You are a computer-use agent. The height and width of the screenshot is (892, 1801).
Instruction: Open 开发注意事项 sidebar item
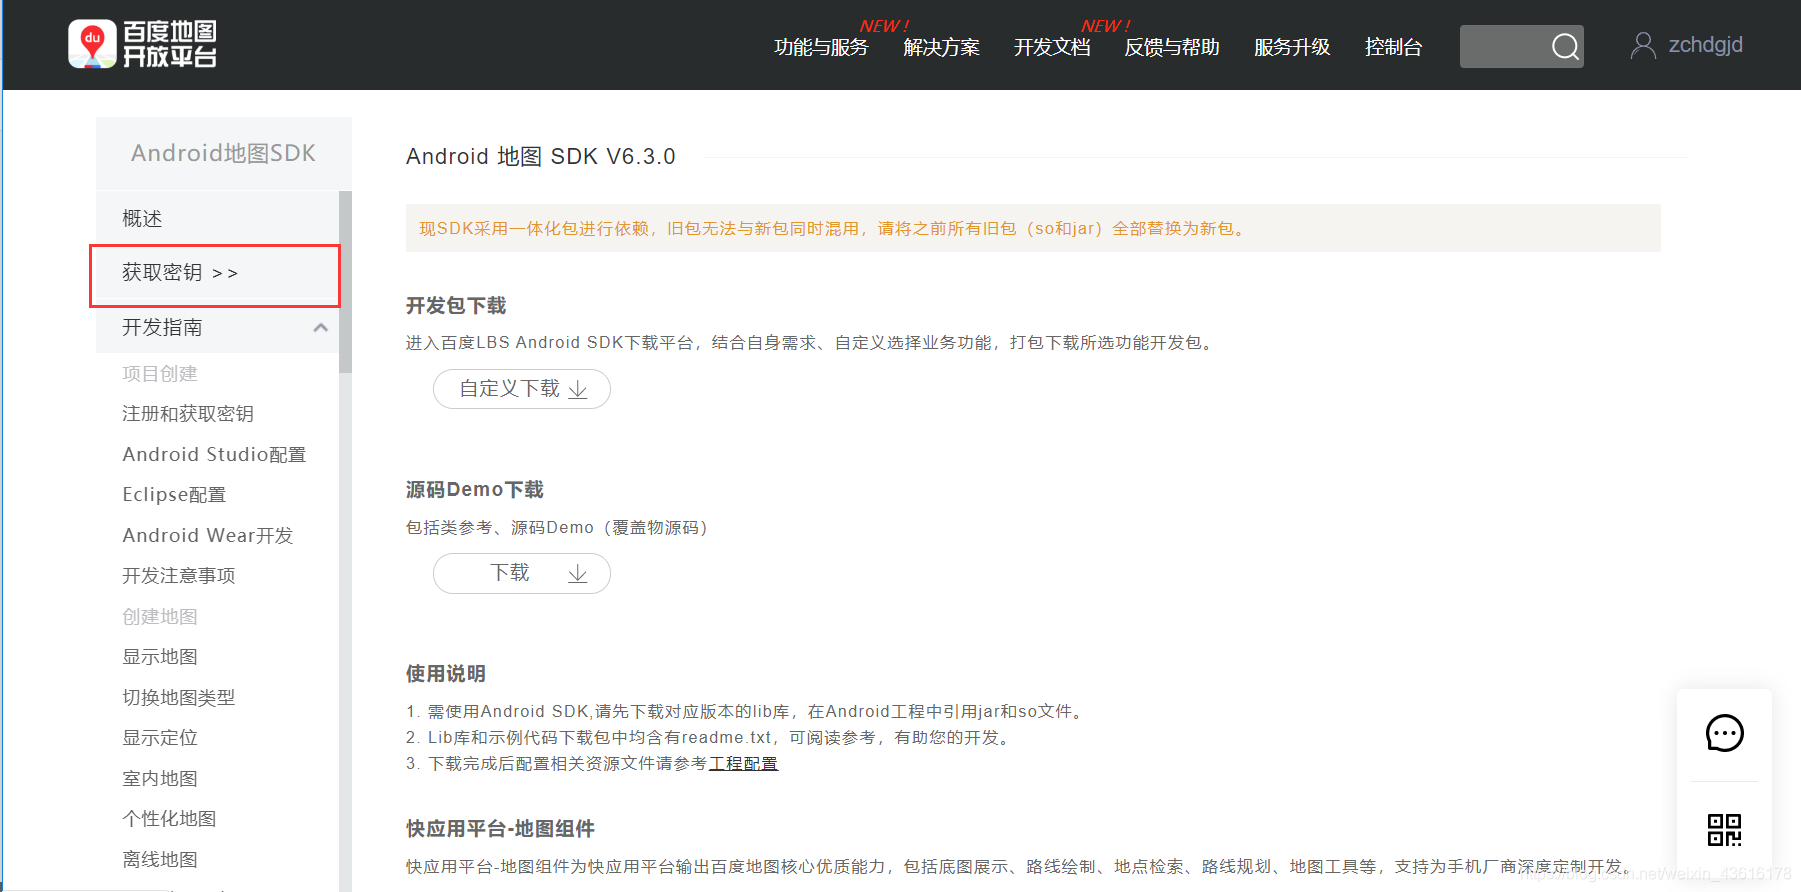[179, 576]
